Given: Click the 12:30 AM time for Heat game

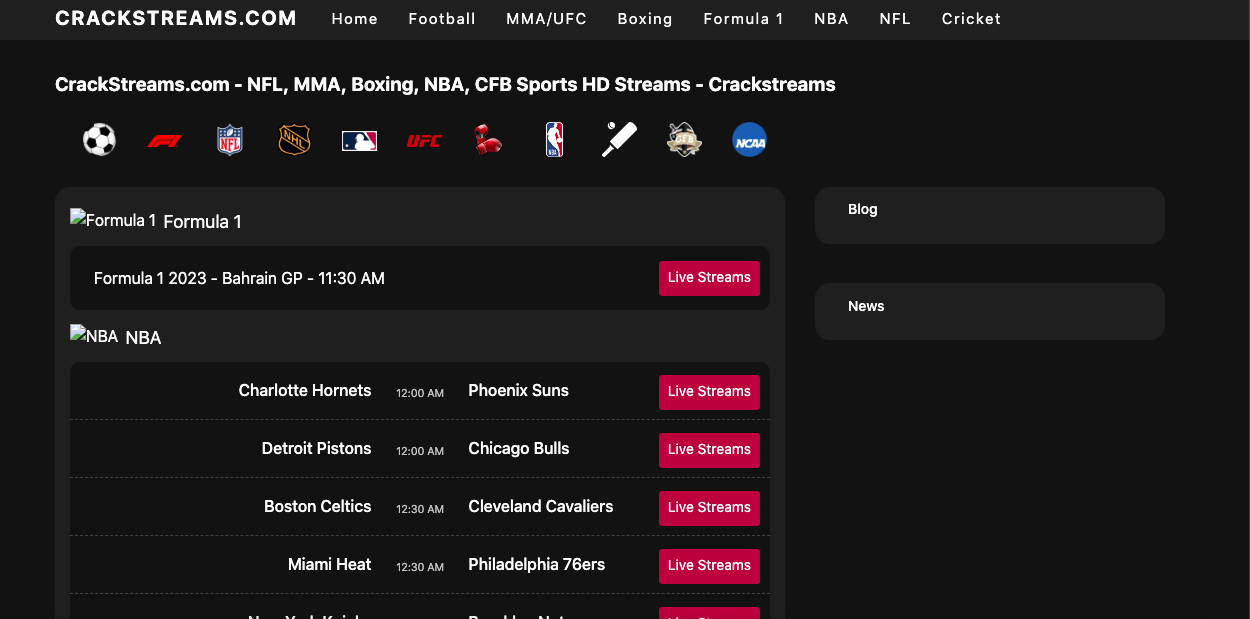Looking at the screenshot, I should coord(420,567).
